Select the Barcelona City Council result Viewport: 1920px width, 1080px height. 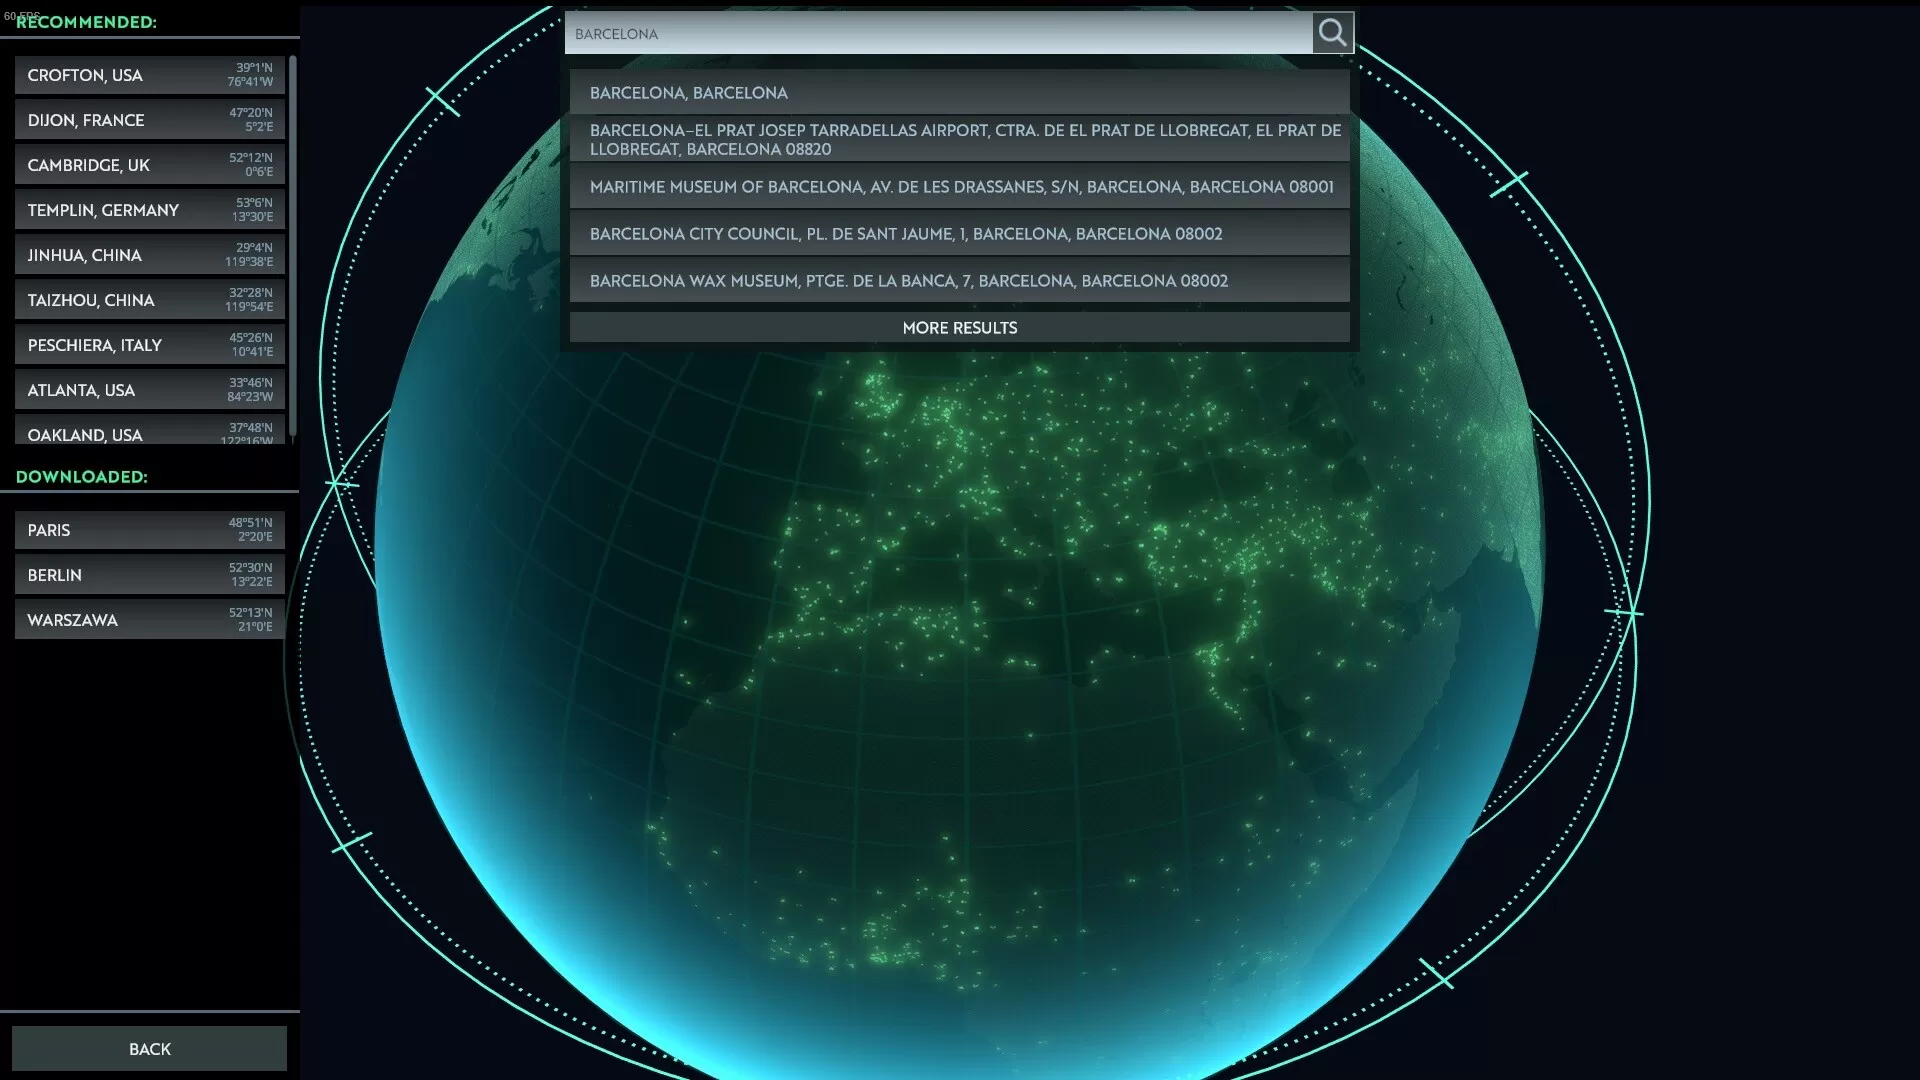pyautogui.click(x=958, y=233)
